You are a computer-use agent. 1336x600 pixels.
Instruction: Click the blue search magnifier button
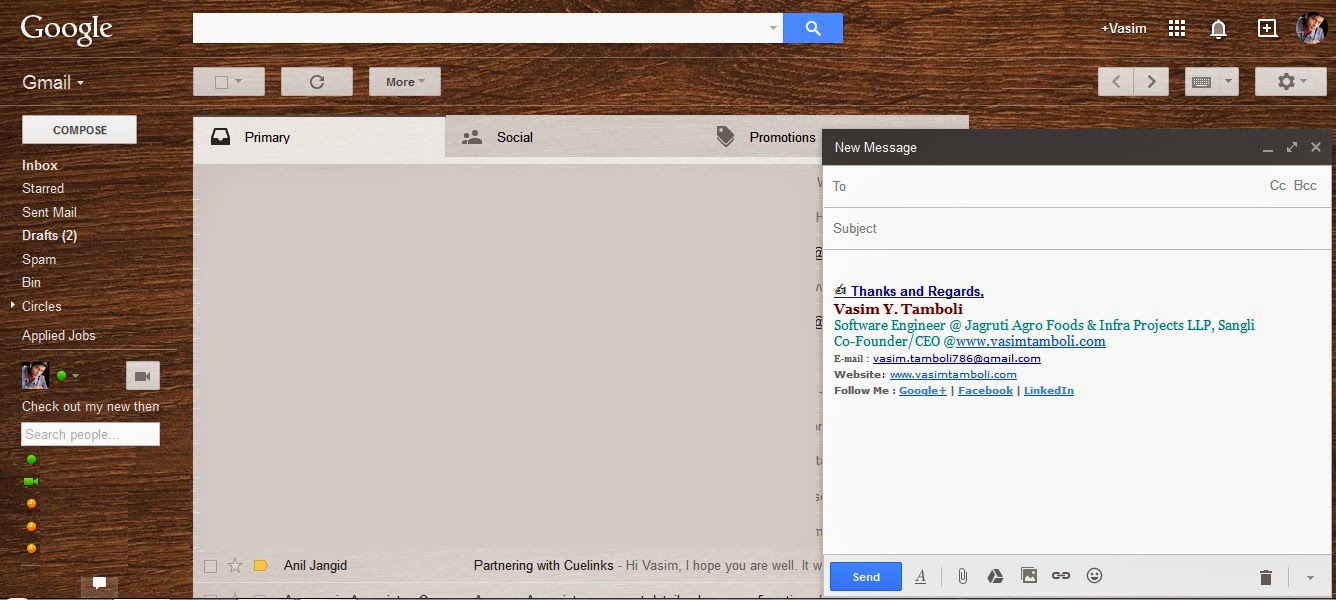(x=813, y=28)
